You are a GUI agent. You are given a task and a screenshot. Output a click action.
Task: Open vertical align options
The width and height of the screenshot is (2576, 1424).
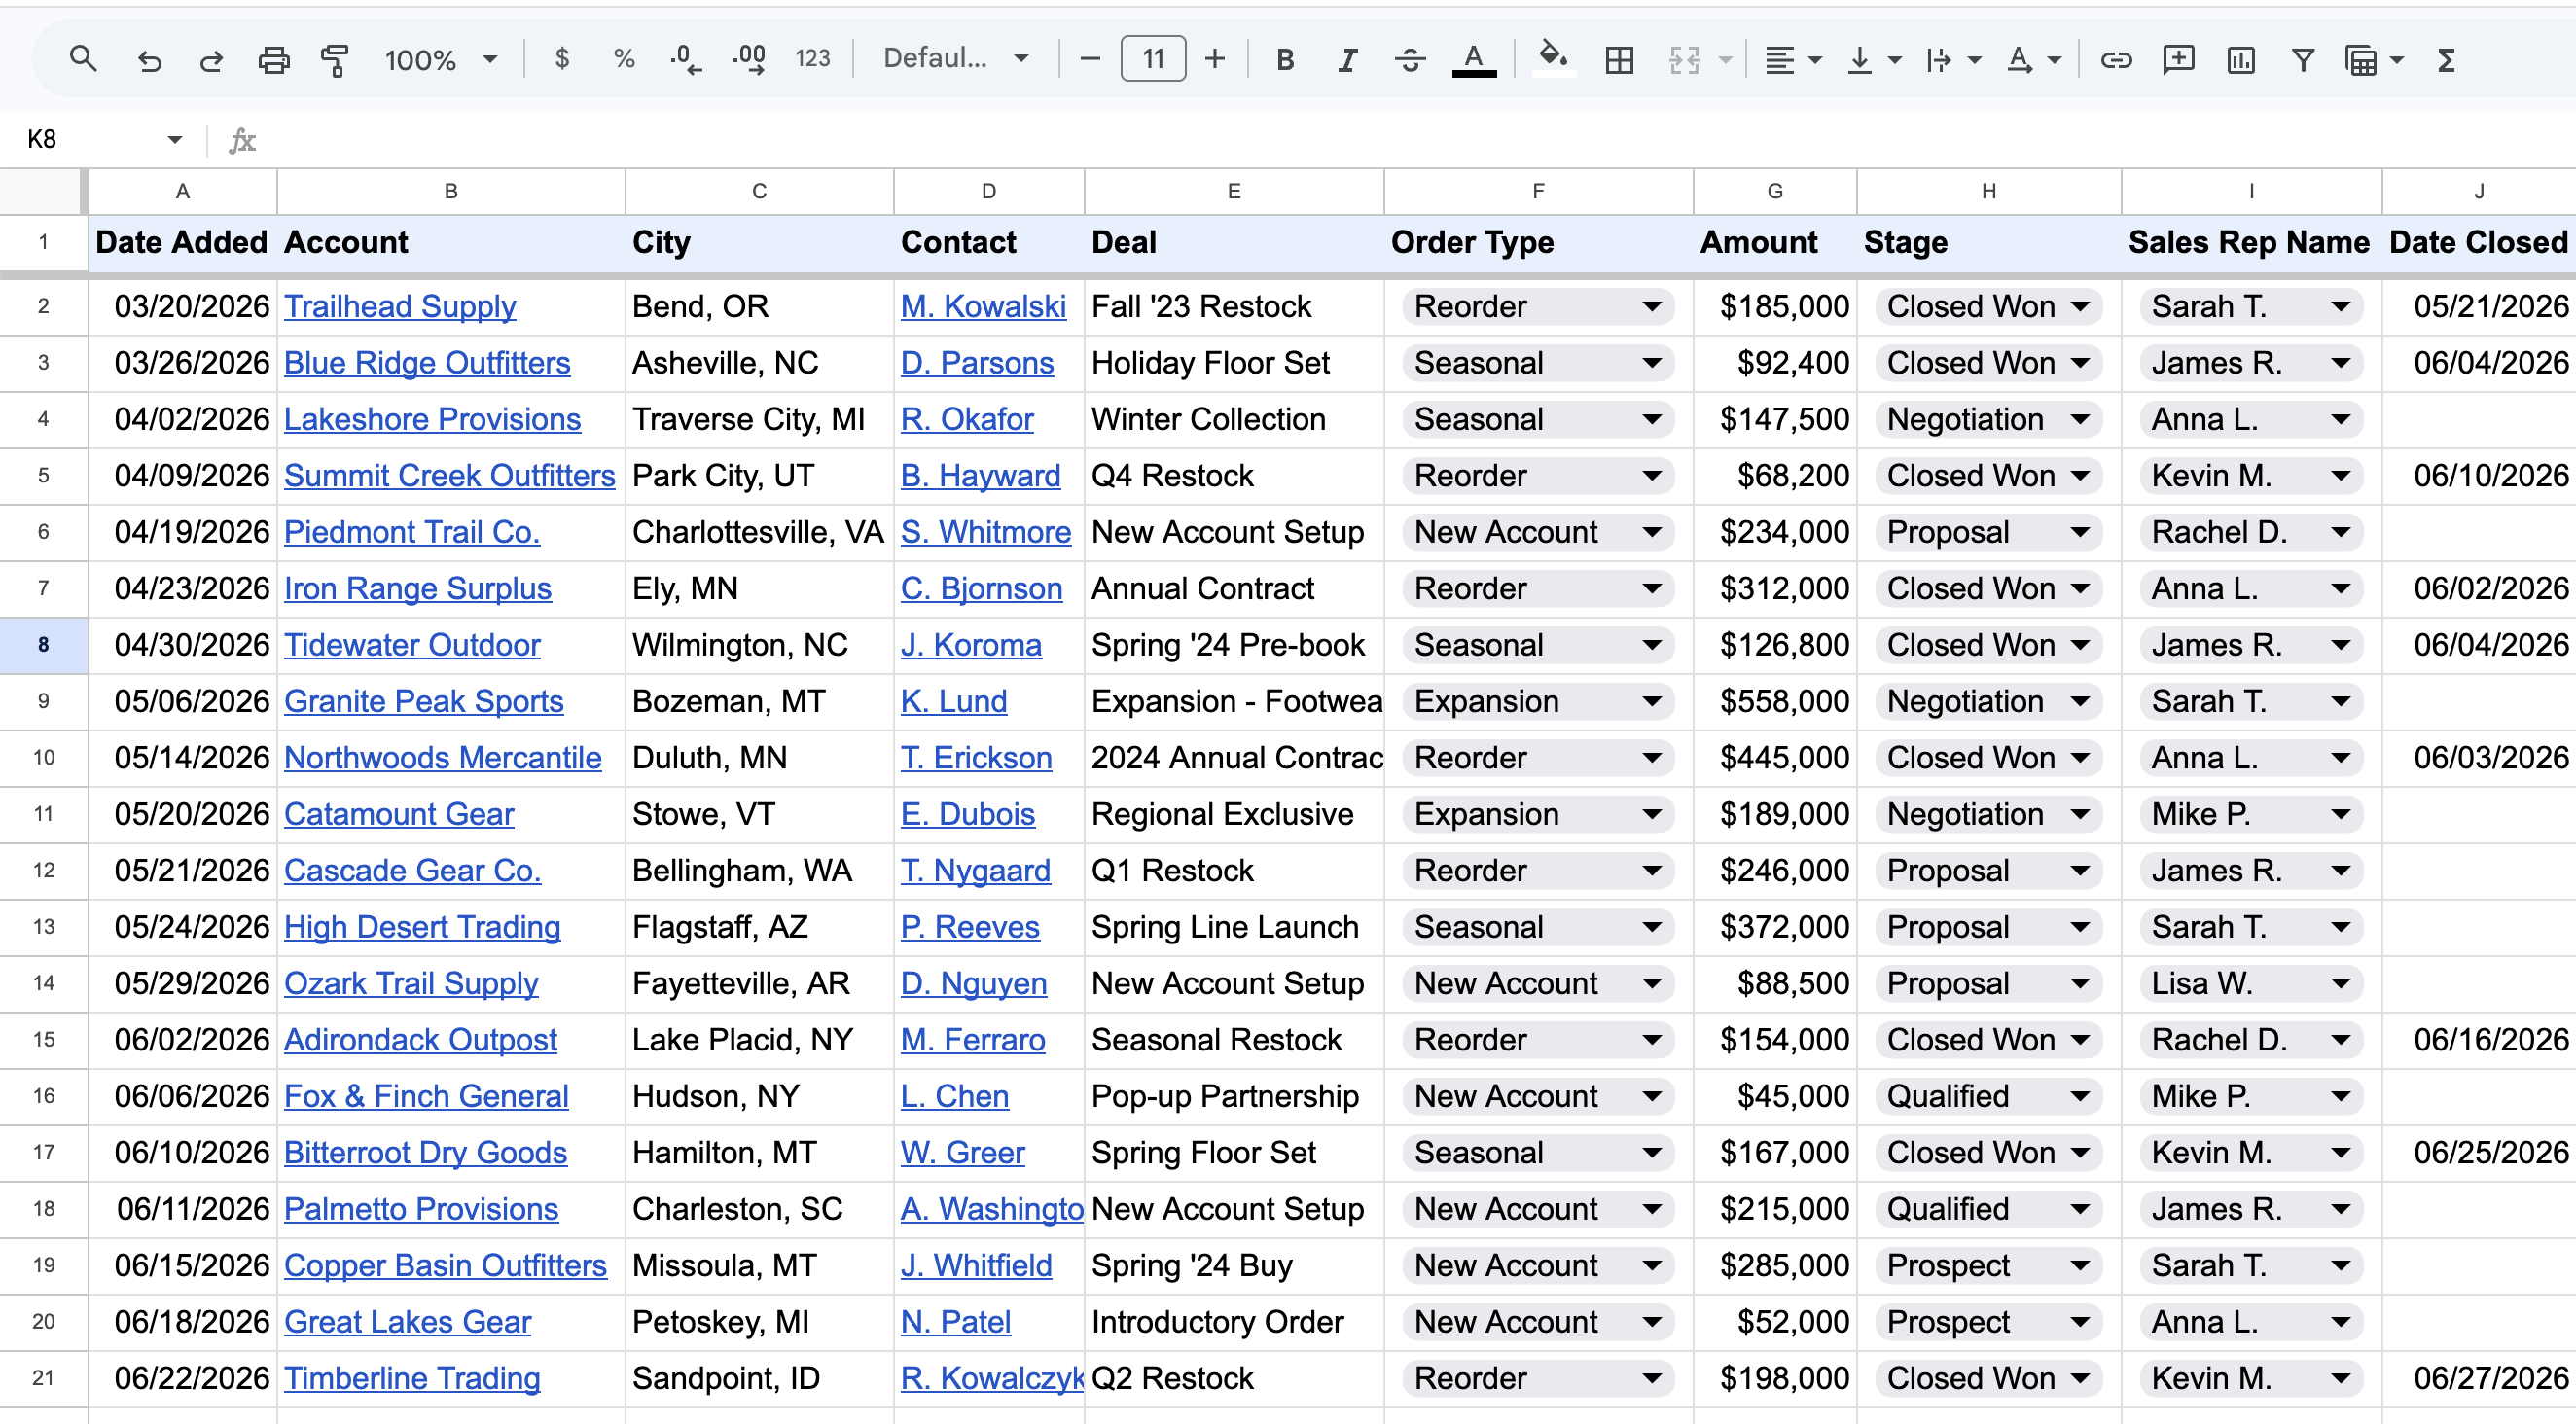pyautogui.click(x=1872, y=60)
